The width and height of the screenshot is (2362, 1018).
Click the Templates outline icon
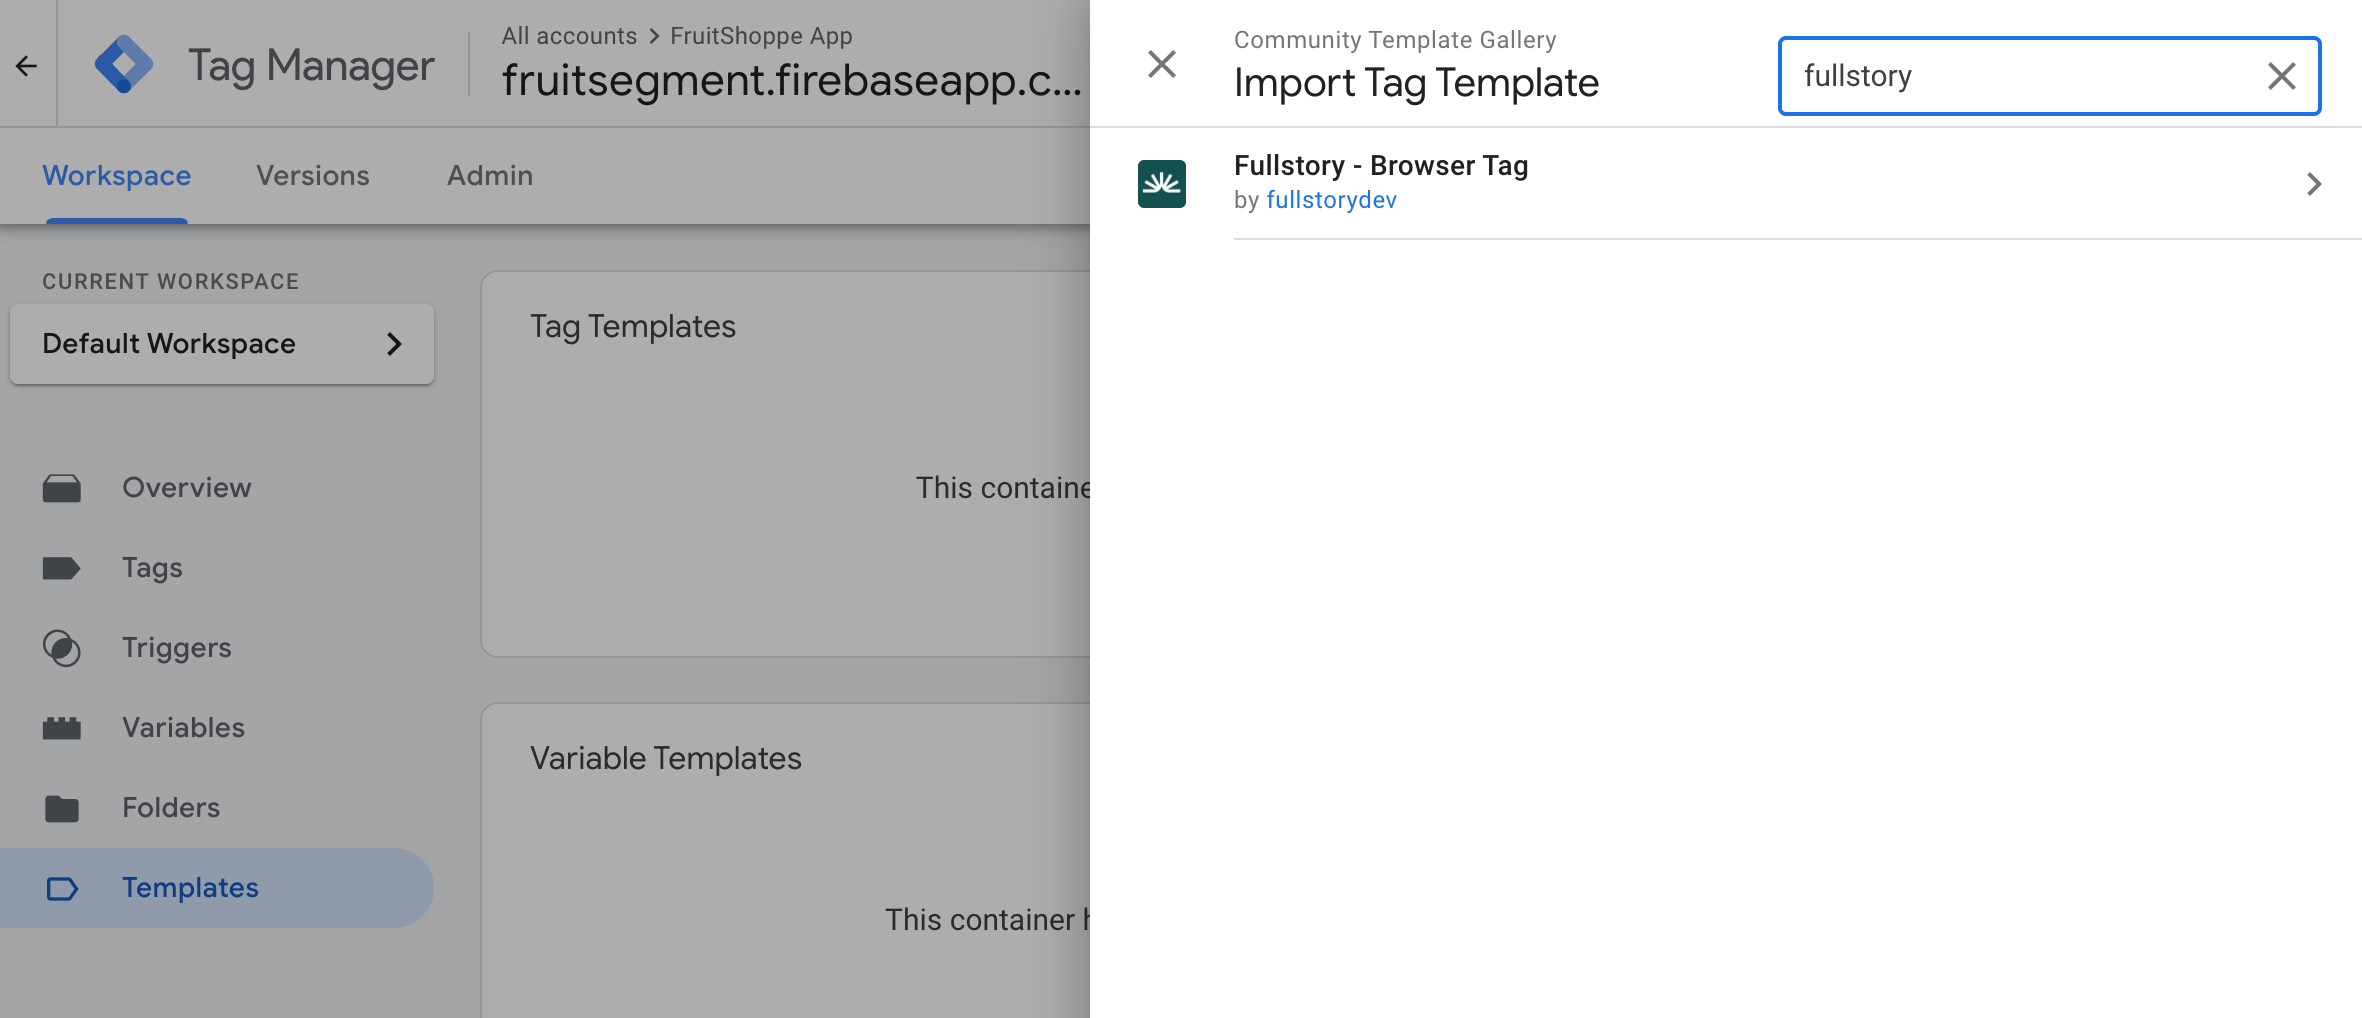click(x=62, y=888)
